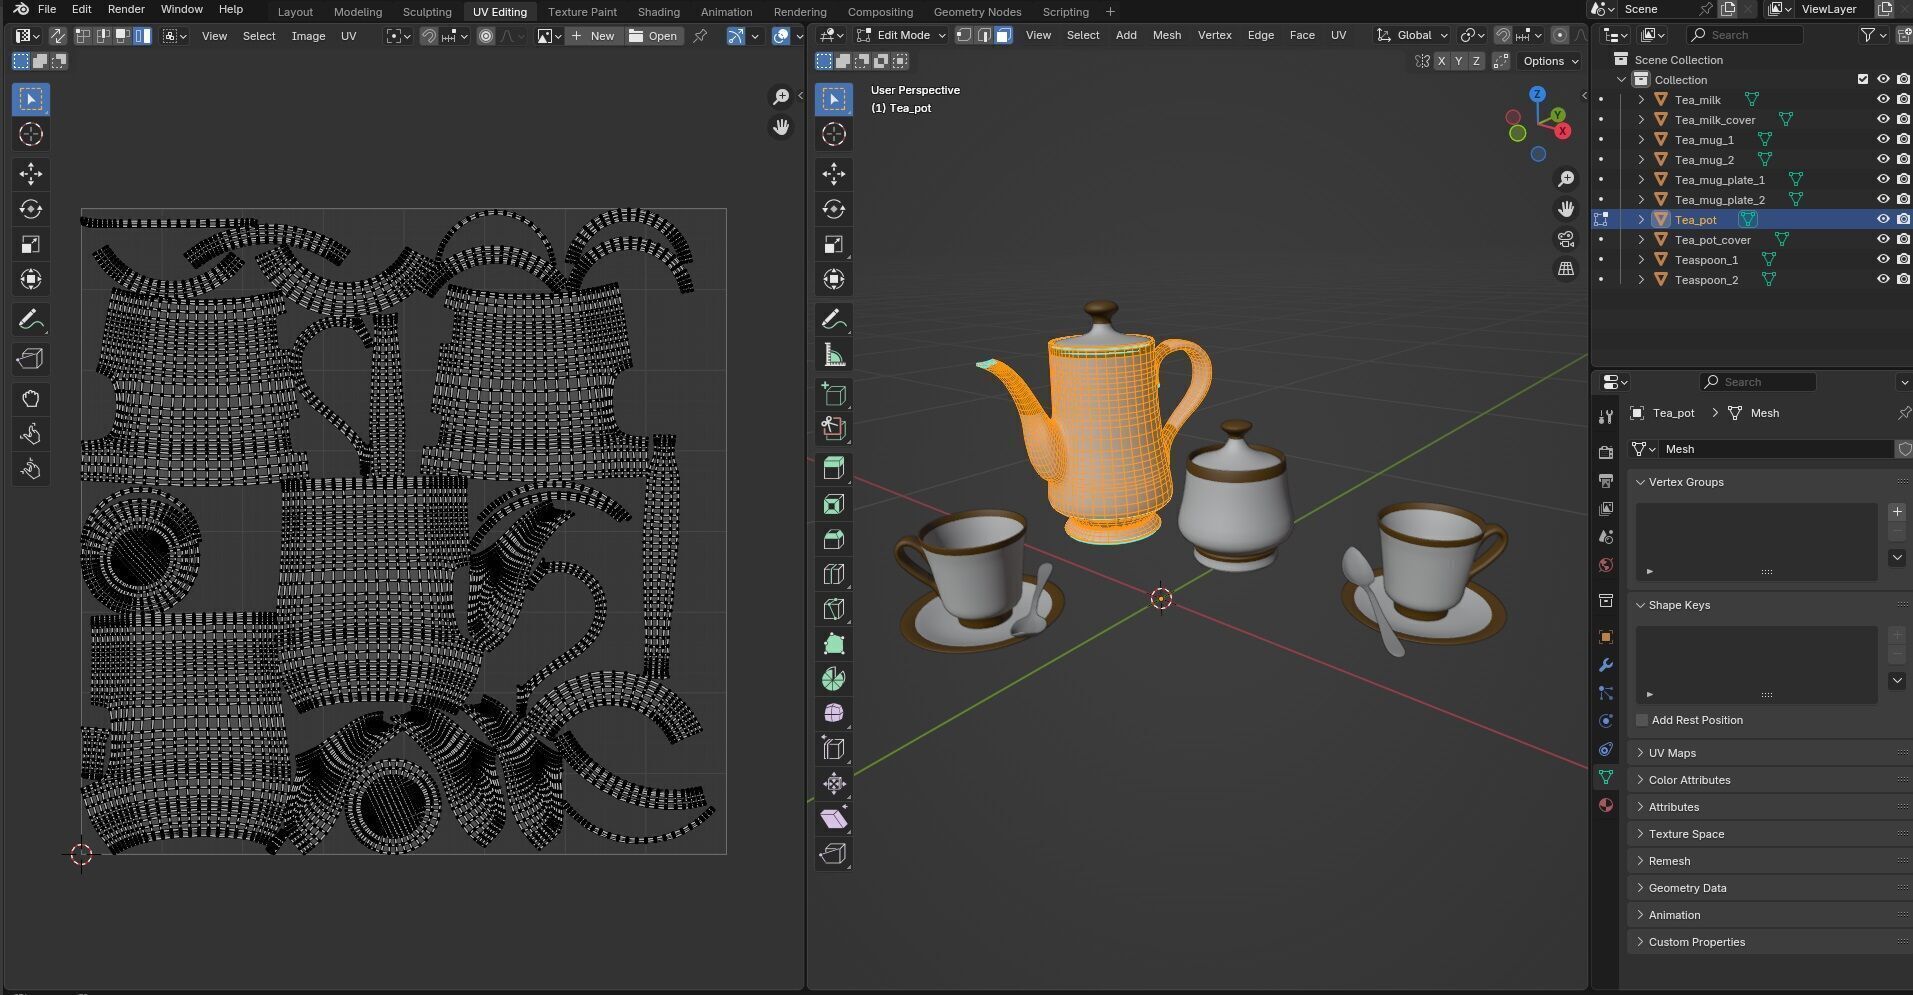The image size is (1913, 995).
Task: Open the UV editor Image menu
Action: [308, 36]
